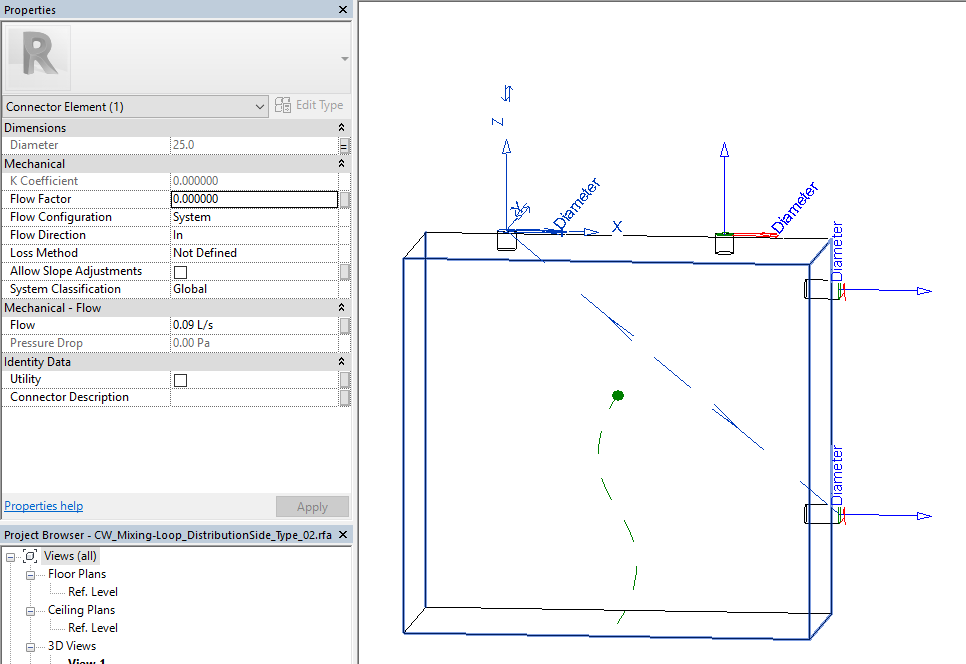This screenshot has width=966, height=664.
Task: Select the green connector origin dot
Action: [617, 396]
